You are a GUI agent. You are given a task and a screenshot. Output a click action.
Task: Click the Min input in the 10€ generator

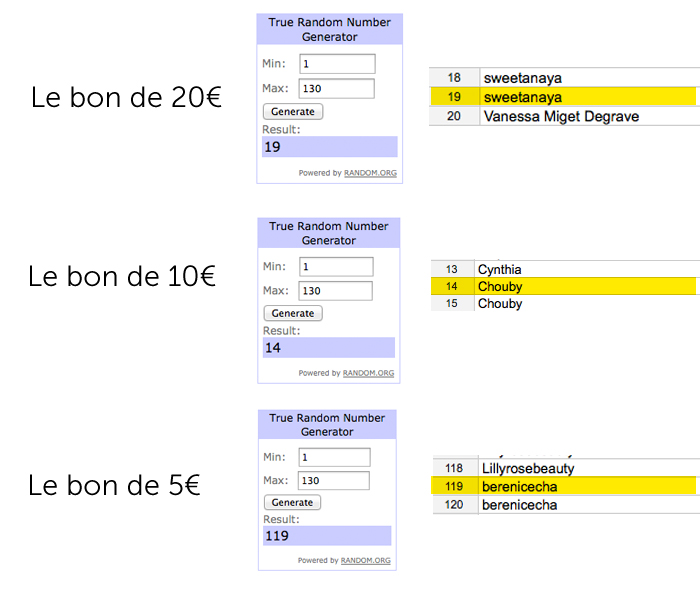click(x=335, y=267)
